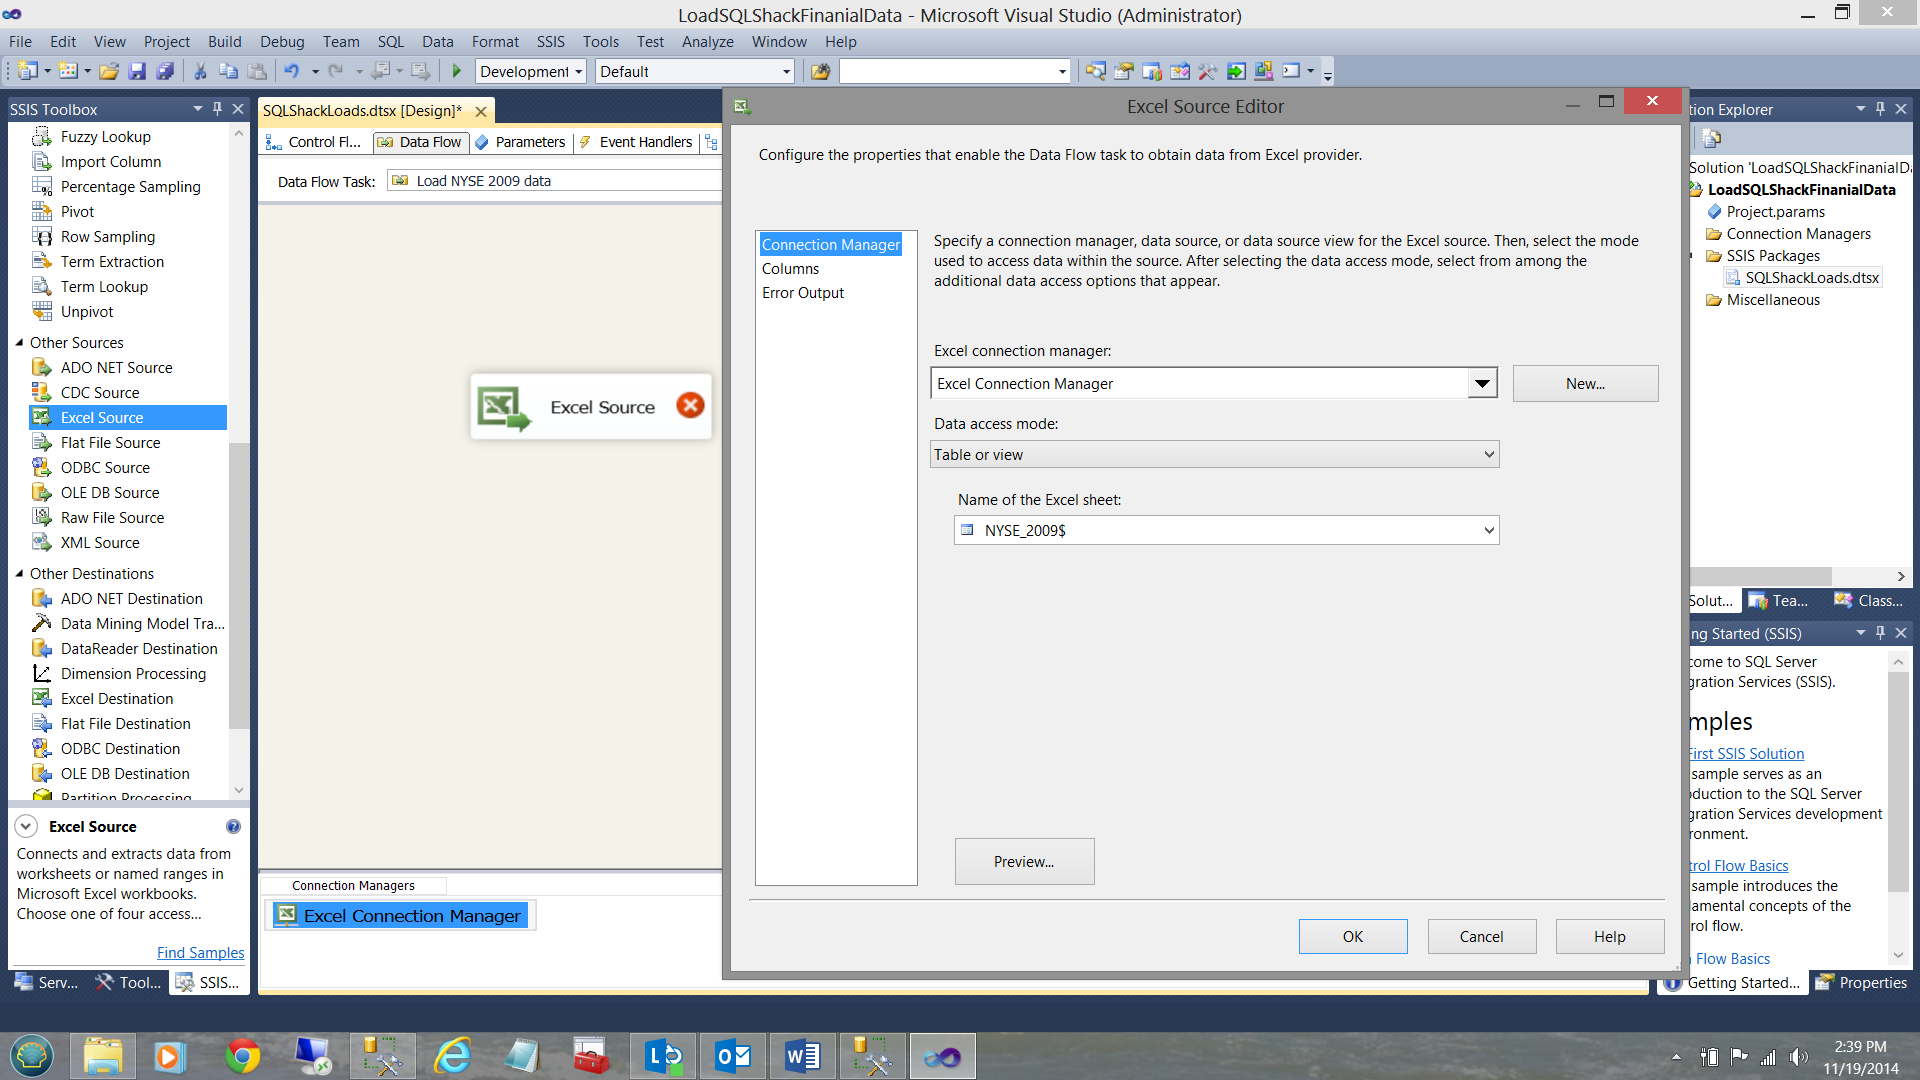The width and height of the screenshot is (1920, 1080).
Task: Click the Excel Source error icon
Action: (x=690, y=405)
